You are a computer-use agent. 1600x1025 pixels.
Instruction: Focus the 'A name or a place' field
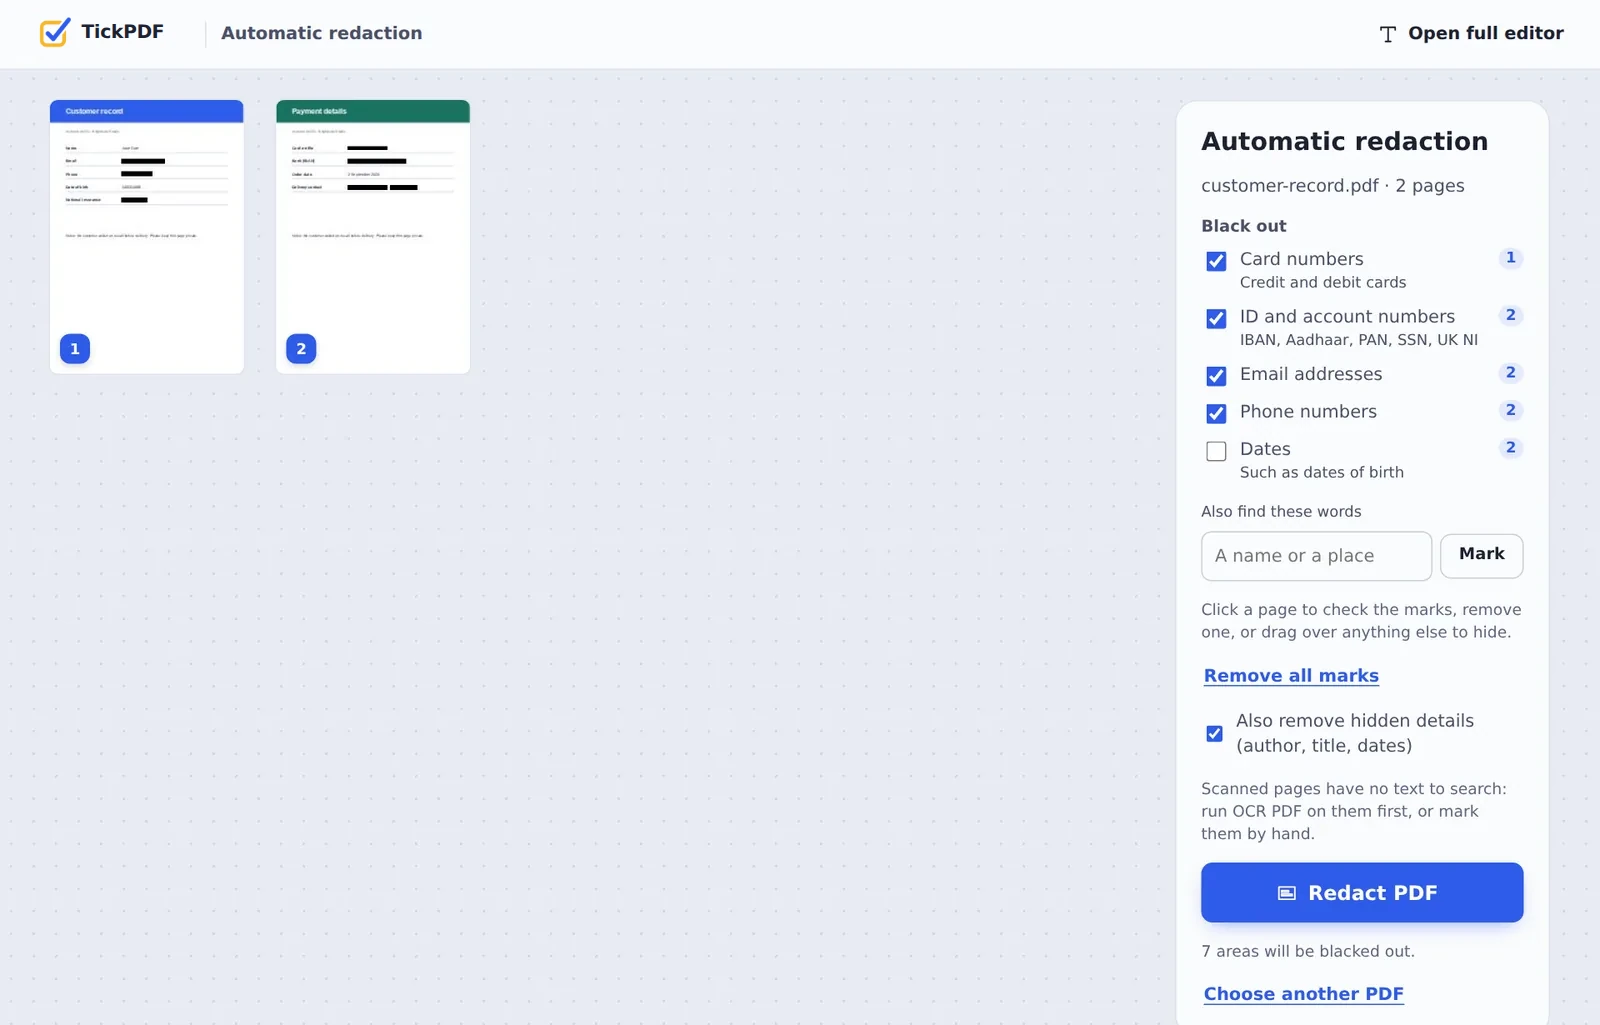click(x=1316, y=556)
